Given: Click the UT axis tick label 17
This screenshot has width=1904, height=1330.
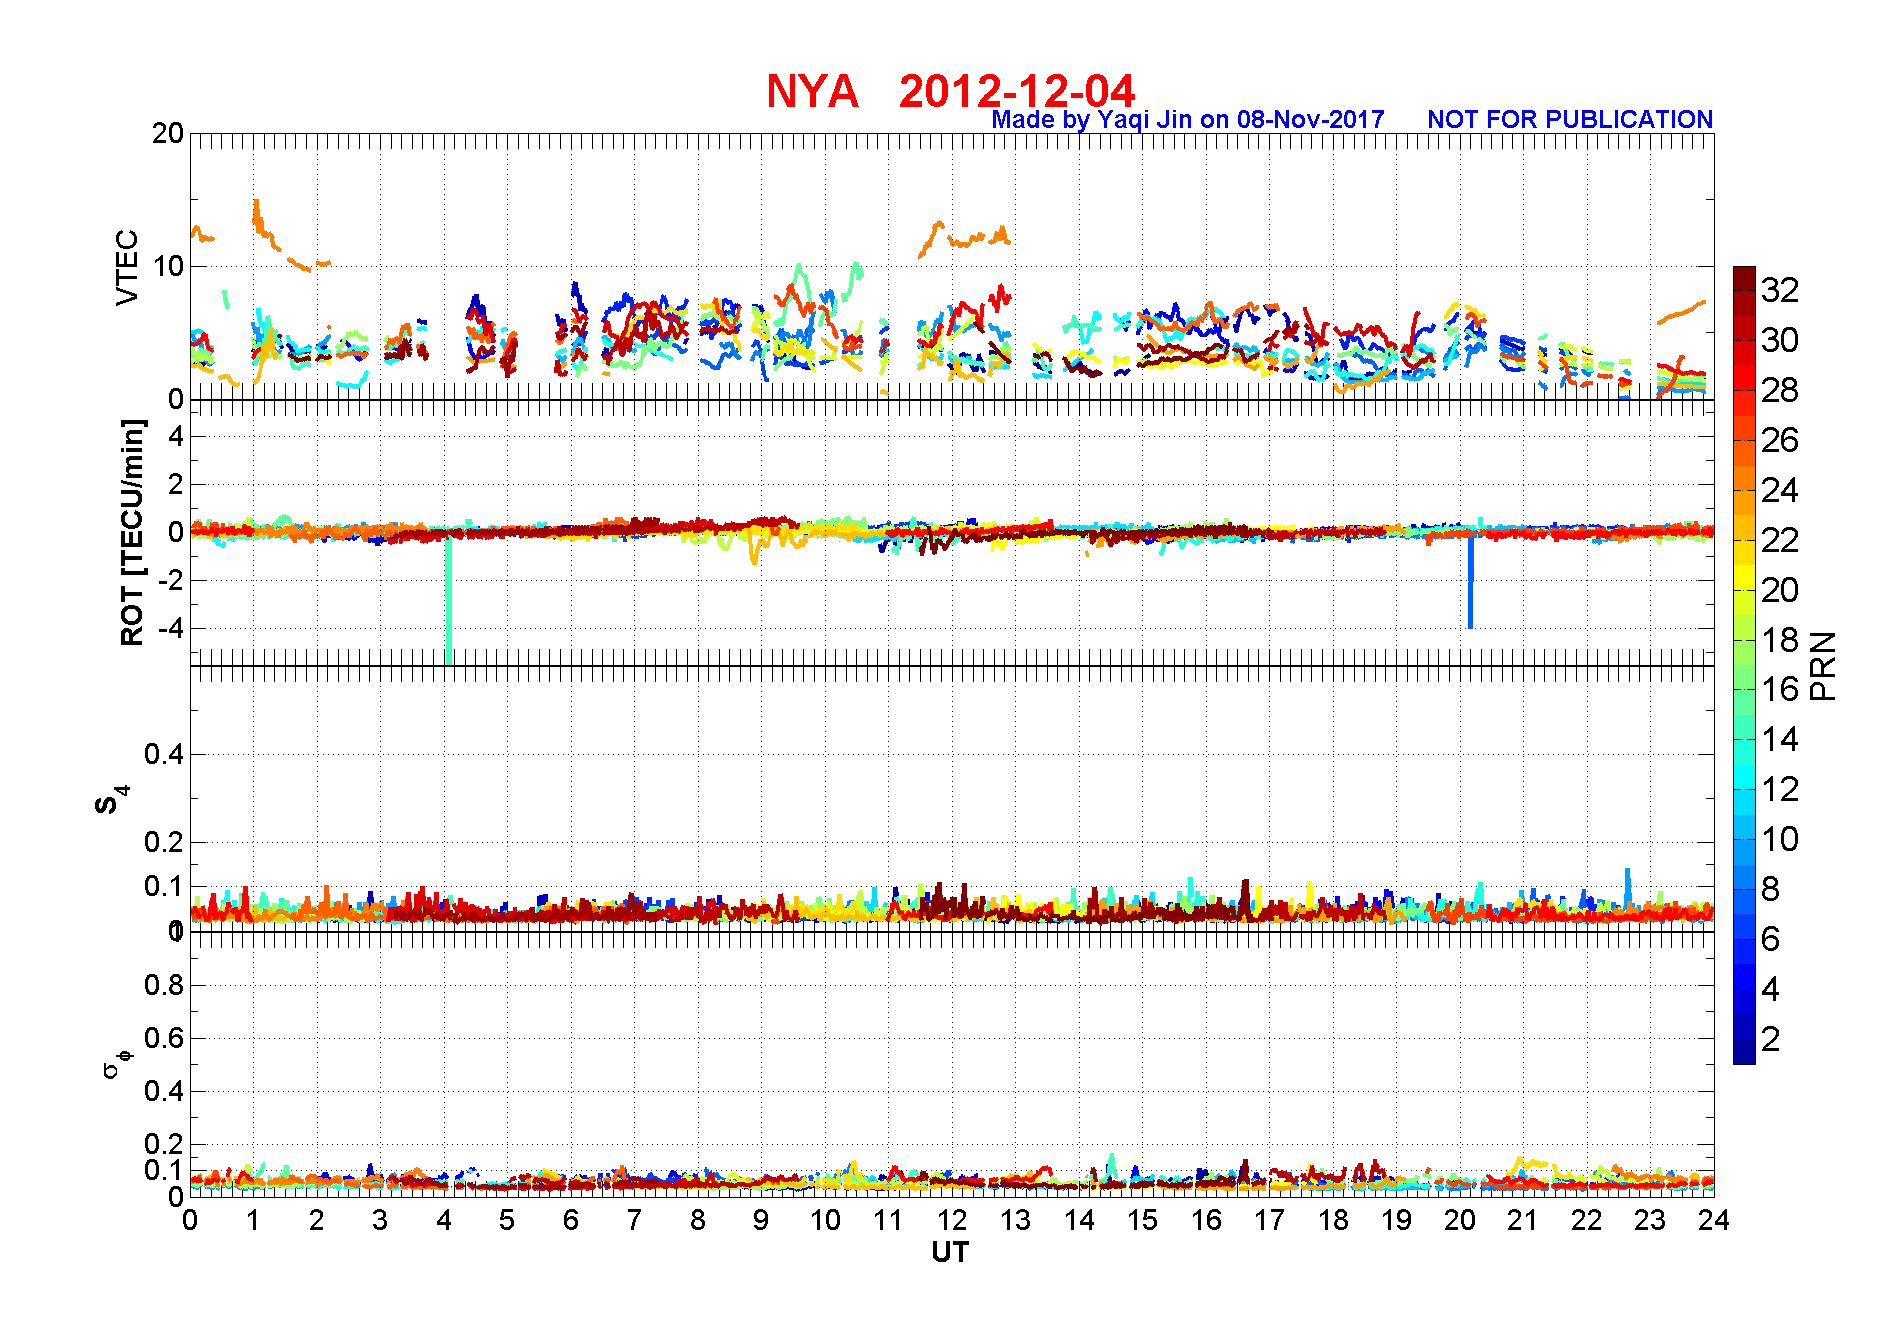Looking at the screenshot, I should click(x=1269, y=1220).
